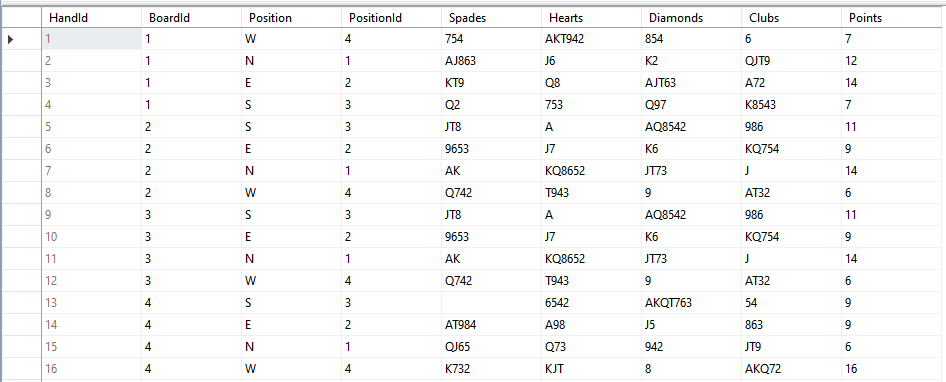Select the Clubs cell K8543
This screenshot has width=946, height=382.
point(791,105)
